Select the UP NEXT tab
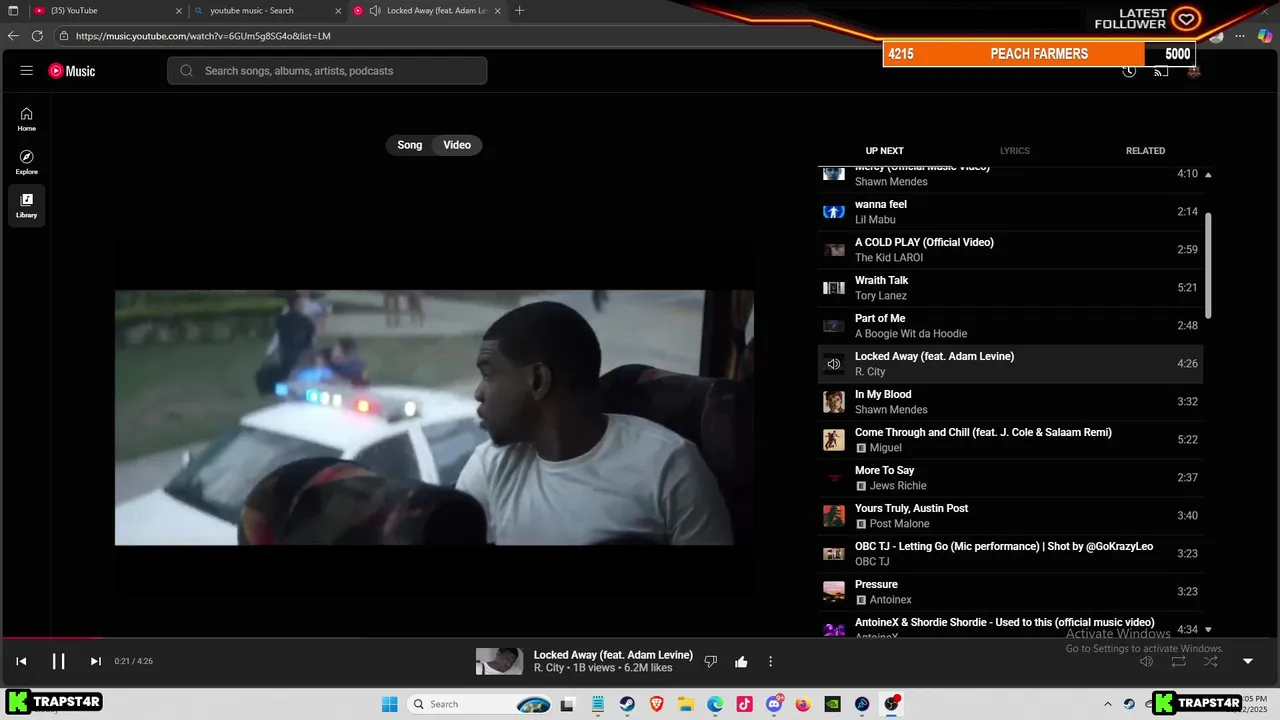The image size is (1280, 720). (x=884, y=151)
